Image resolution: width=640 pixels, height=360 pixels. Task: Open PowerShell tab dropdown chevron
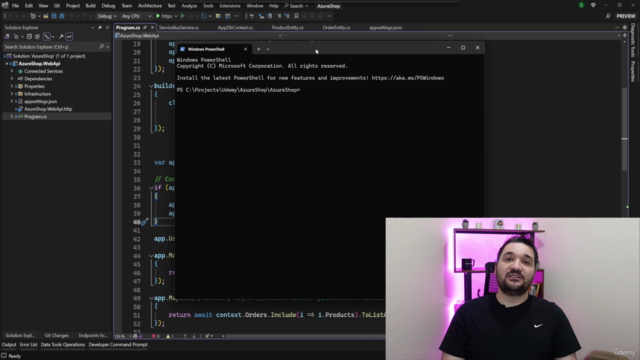point(268,49)
